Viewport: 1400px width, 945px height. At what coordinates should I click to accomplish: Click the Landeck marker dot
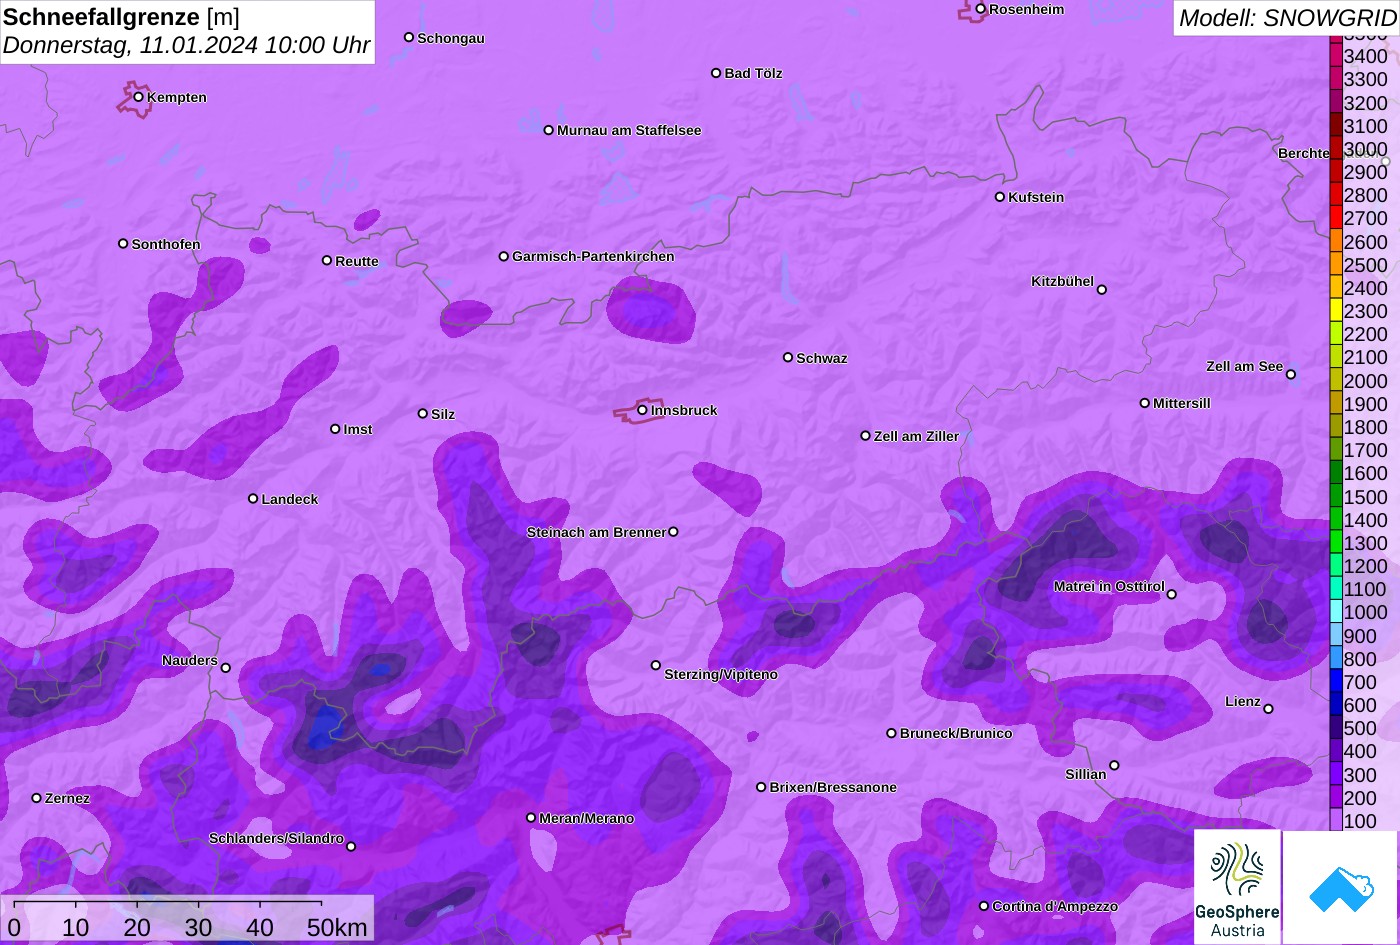(x=253, y=498)
